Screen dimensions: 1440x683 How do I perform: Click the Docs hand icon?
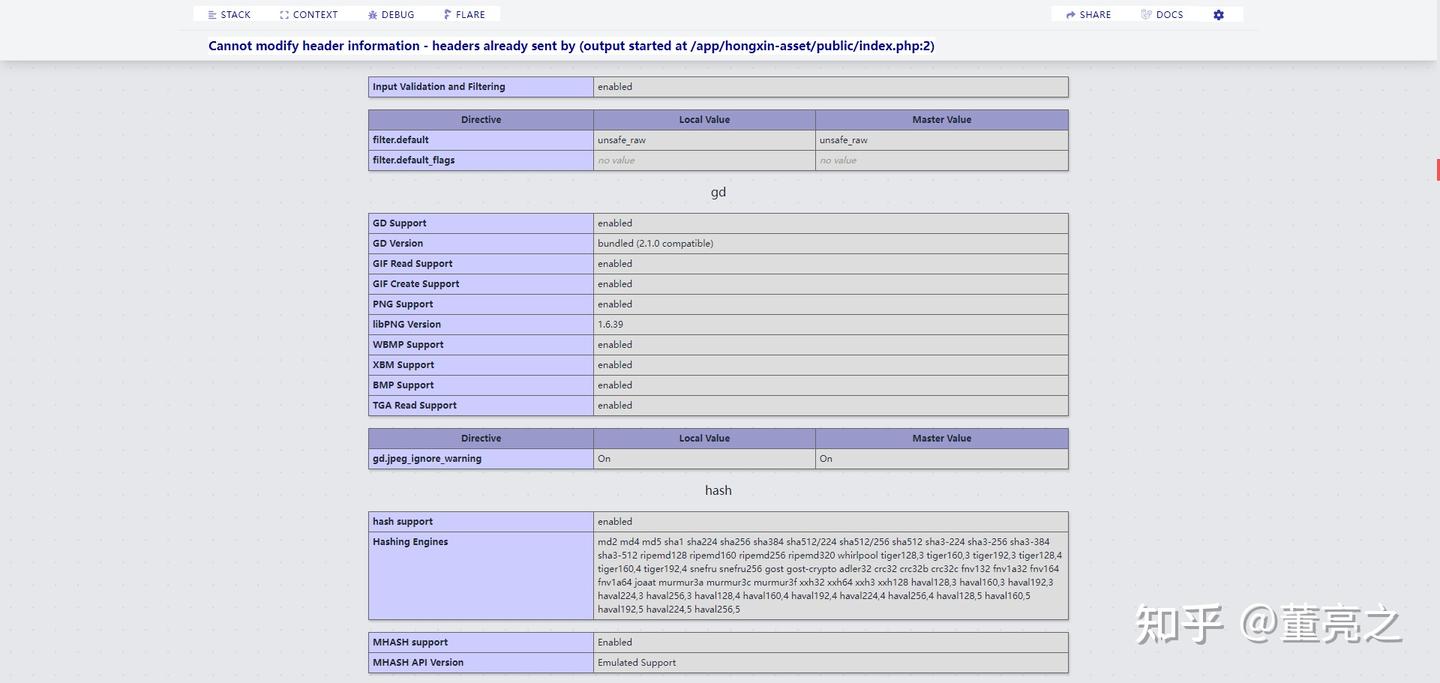coord(1143,13)
